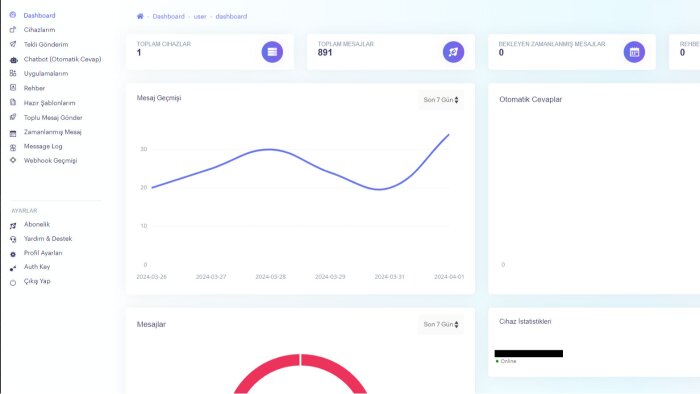This screenshot has height=394, width=700.
Task: Open Zamanlanmış Mesaj menu item
Action: [x=53, y=132]
